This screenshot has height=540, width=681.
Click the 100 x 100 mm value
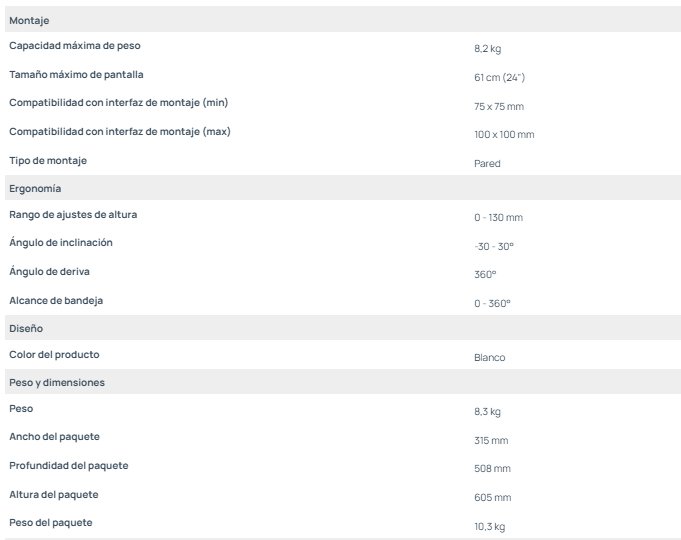pos(504,135)
